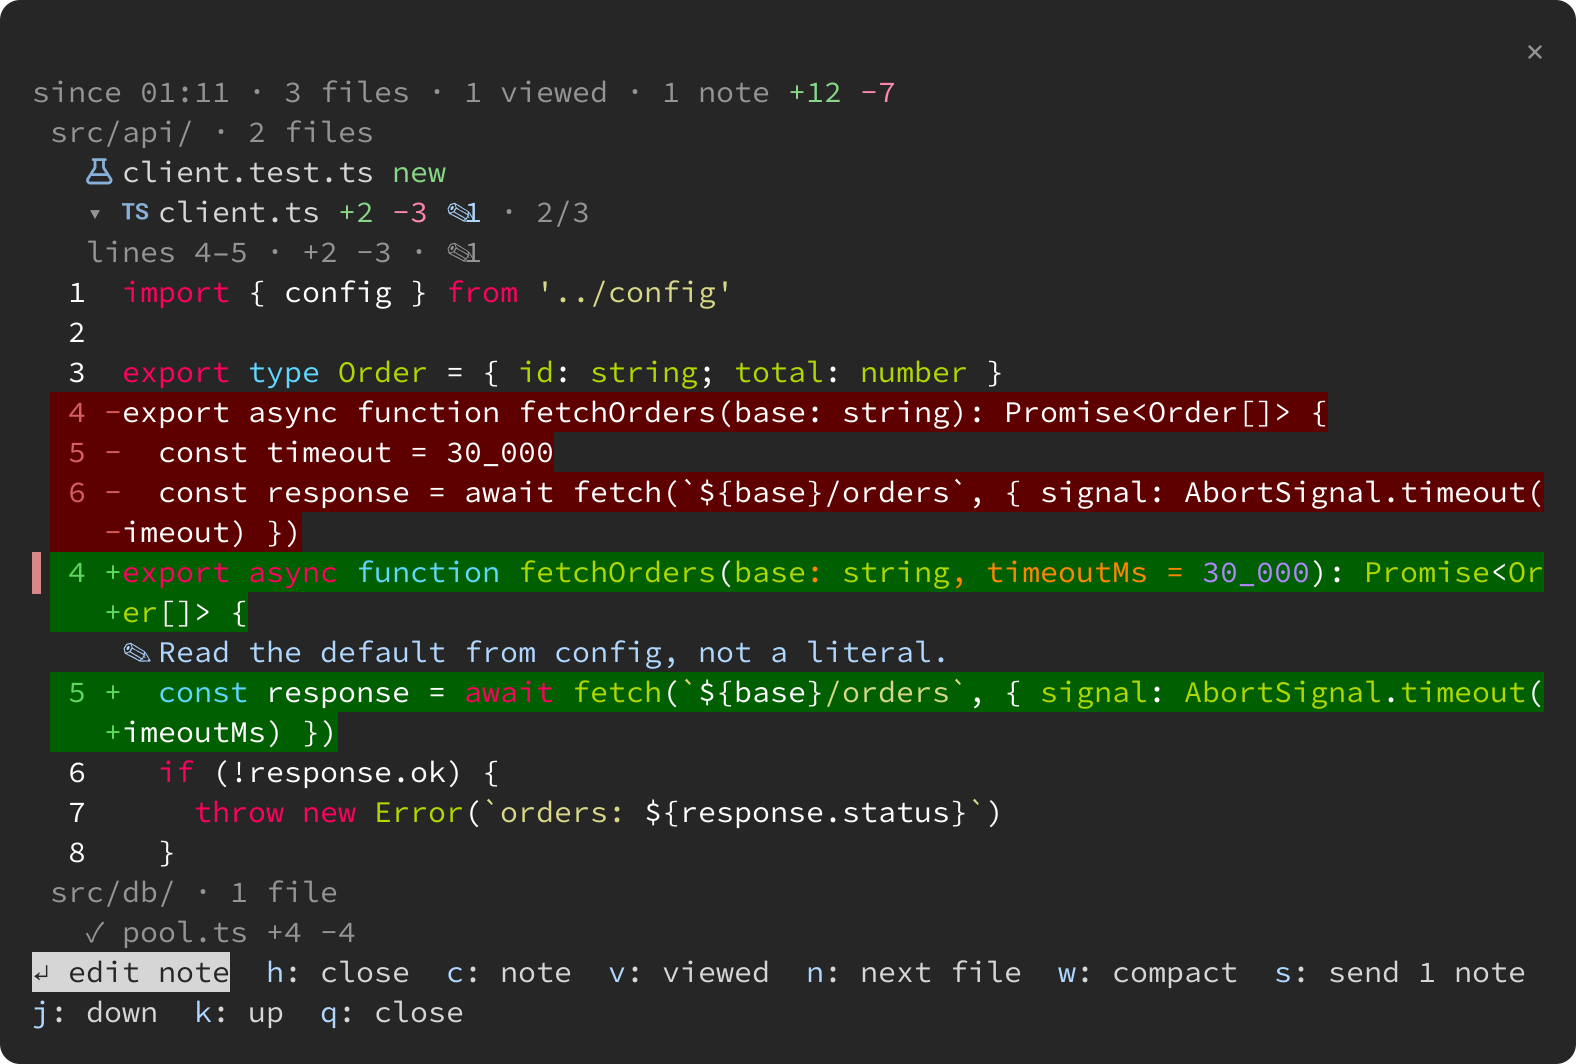Click 'n: next file' shortcut
The height and width of the screenshot is (1064, 1576).
914,972
